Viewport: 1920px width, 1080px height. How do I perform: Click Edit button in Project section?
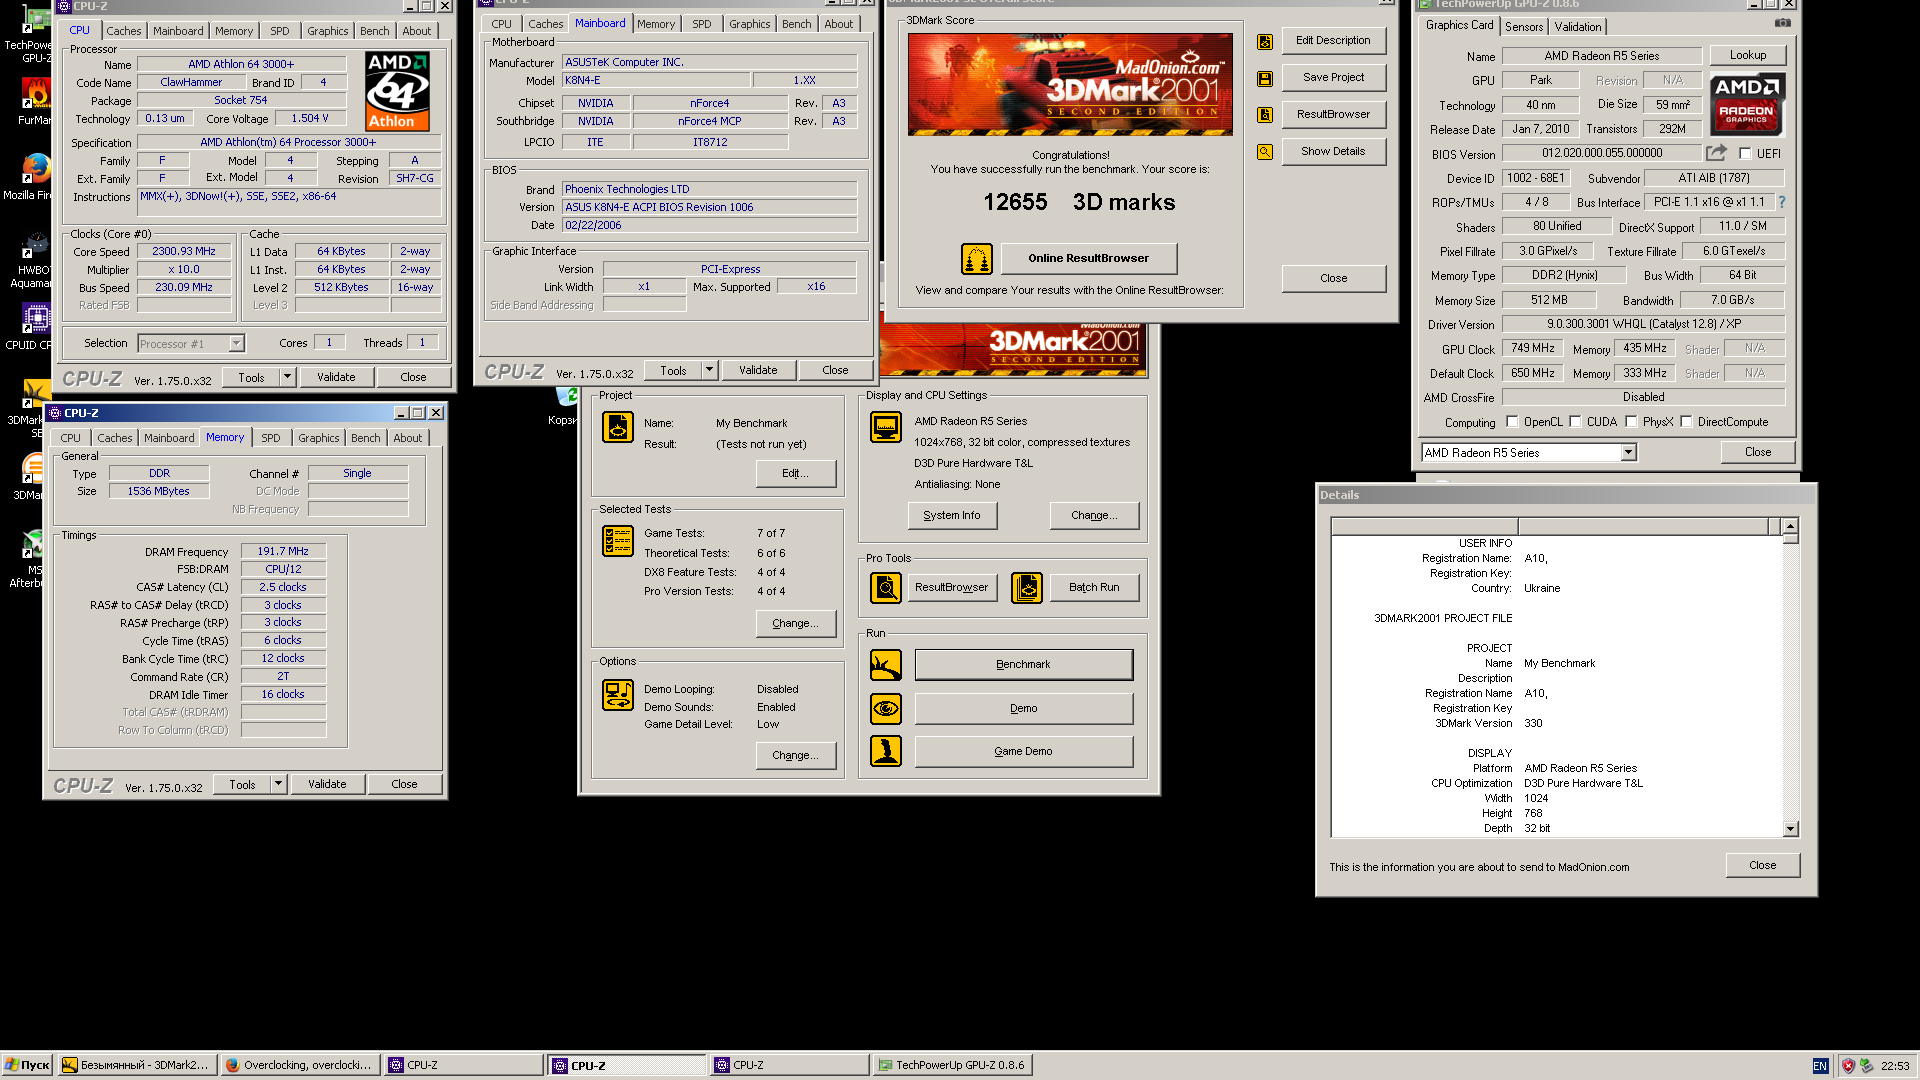pyautogui.click(x=796, y=474)
